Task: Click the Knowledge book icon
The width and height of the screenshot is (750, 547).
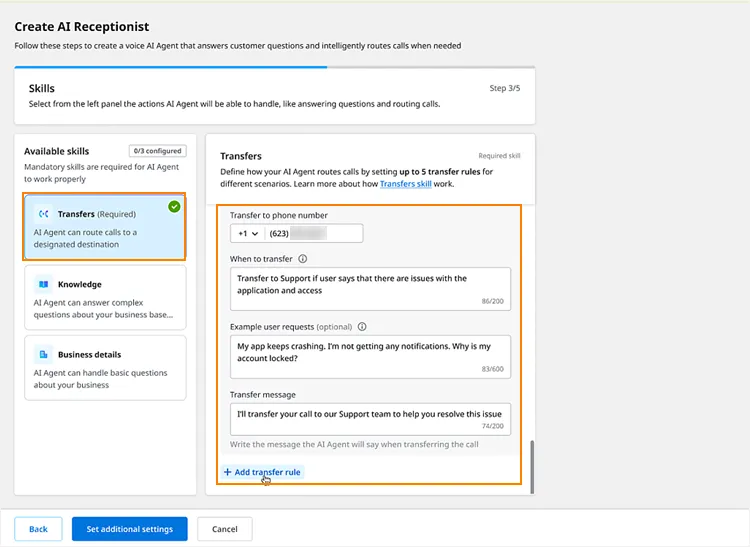Action: (x=44, y=284)
